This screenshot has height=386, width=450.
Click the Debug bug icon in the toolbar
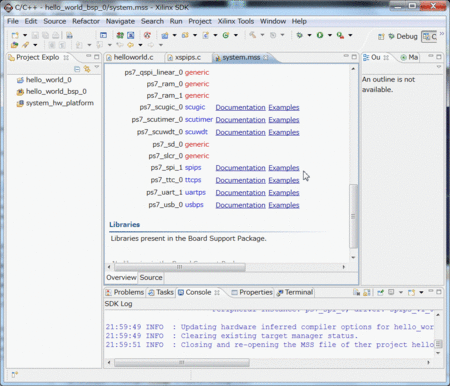[x=300, y=35]
